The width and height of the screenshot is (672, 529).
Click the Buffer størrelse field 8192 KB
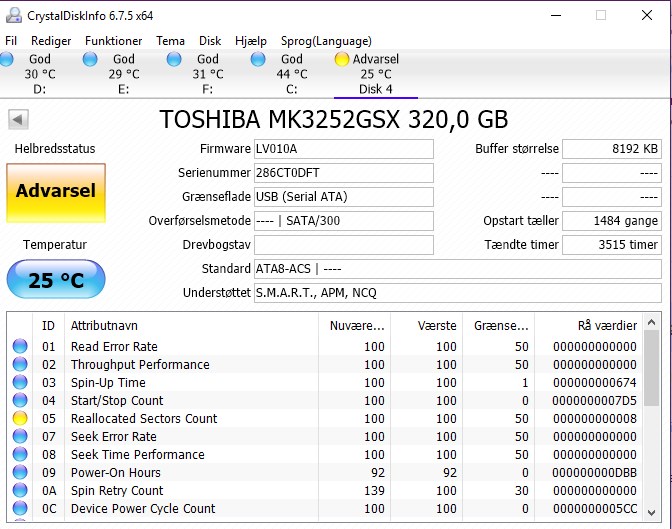click(612, 149)
